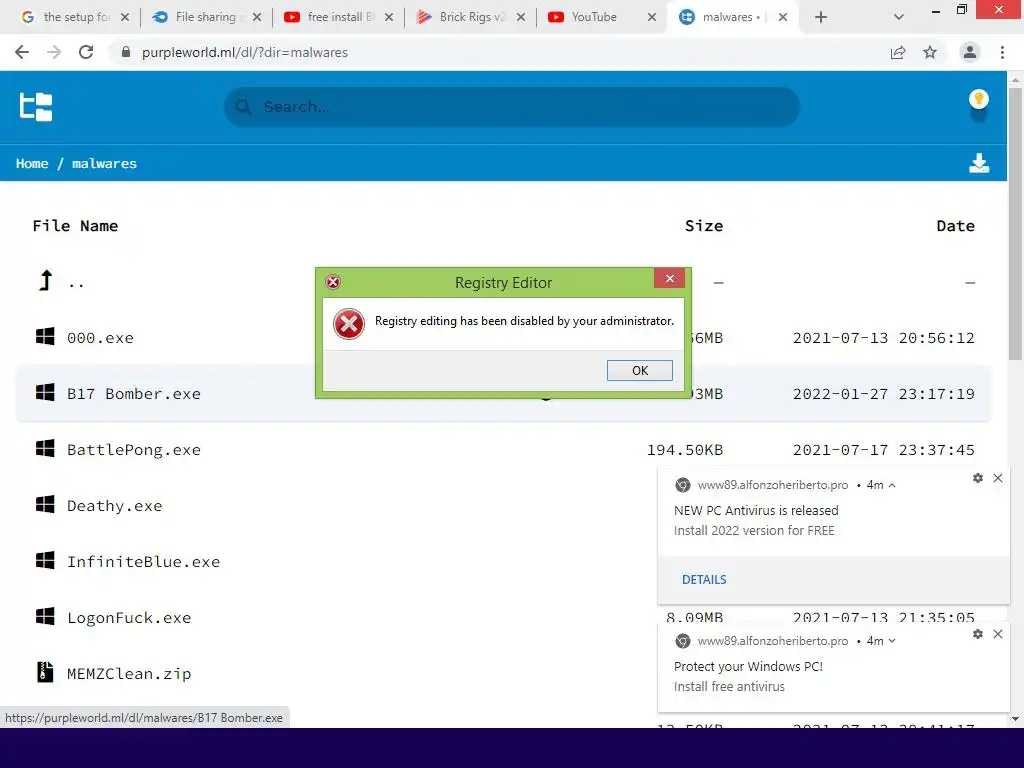This screenshot has width=1024, height=768.
Task: Click the file browser logo icon
Action: [x=35, y=107]
